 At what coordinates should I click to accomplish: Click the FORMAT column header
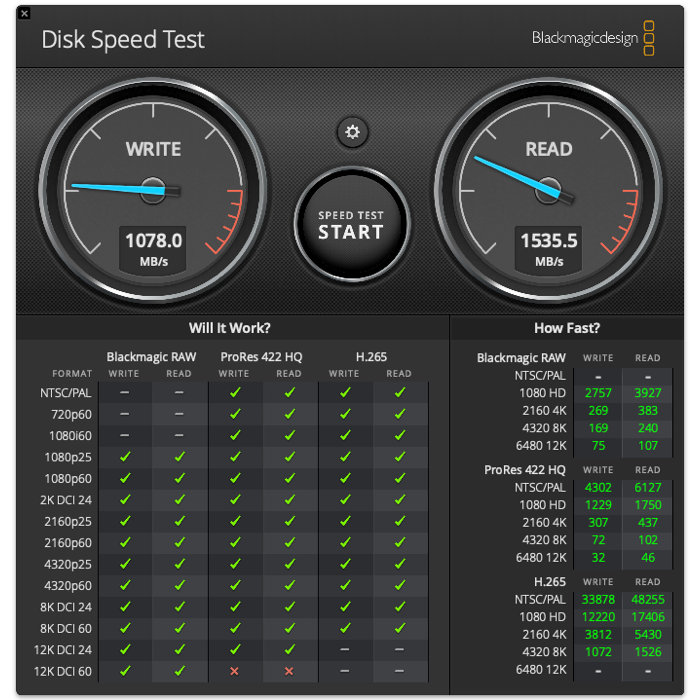pyautogui.click(x=72, y=374)
